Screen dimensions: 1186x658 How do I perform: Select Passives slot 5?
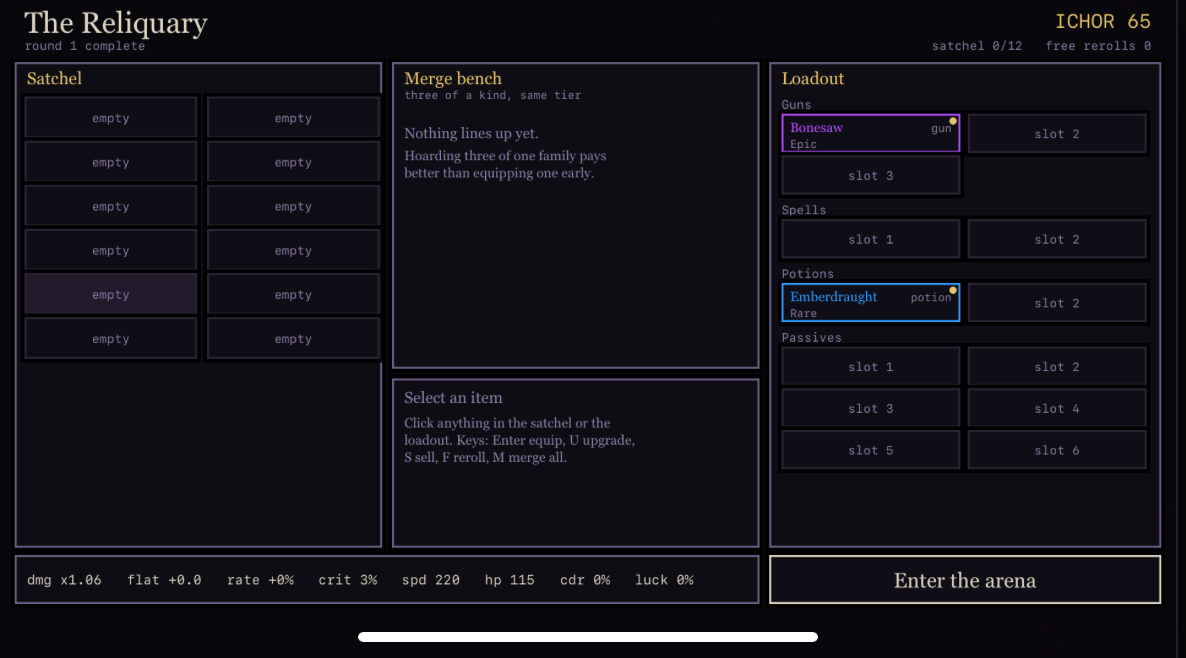click(x=871, y=450)
